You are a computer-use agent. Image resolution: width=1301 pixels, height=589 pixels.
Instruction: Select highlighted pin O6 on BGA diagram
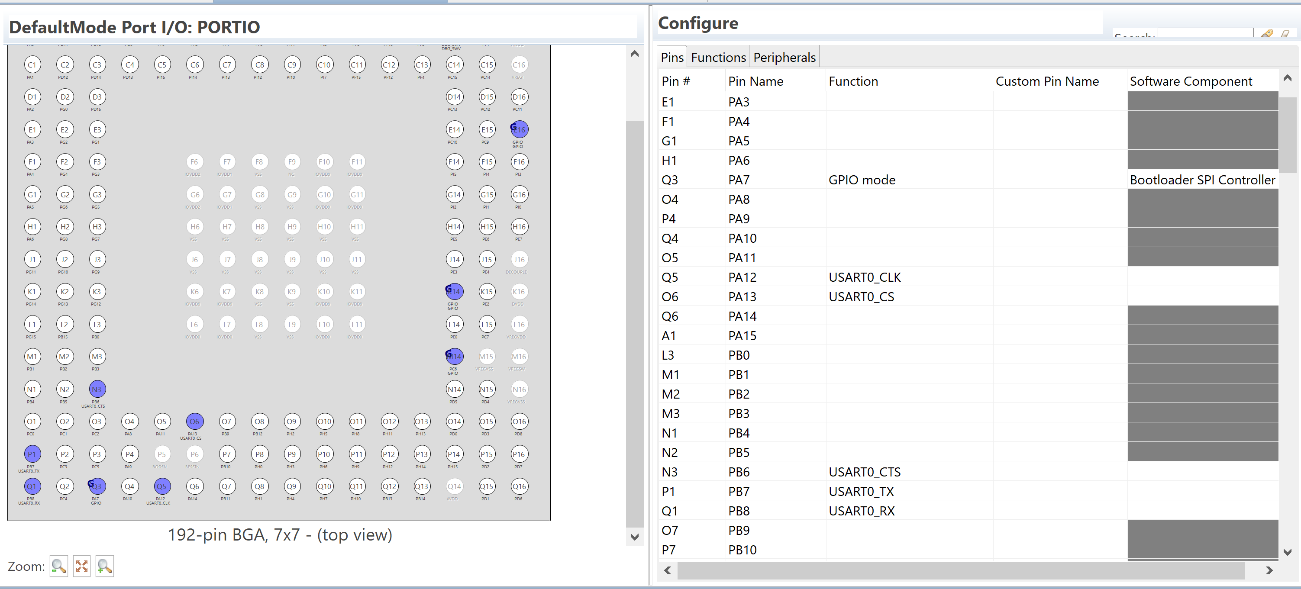tap(195, 422)
